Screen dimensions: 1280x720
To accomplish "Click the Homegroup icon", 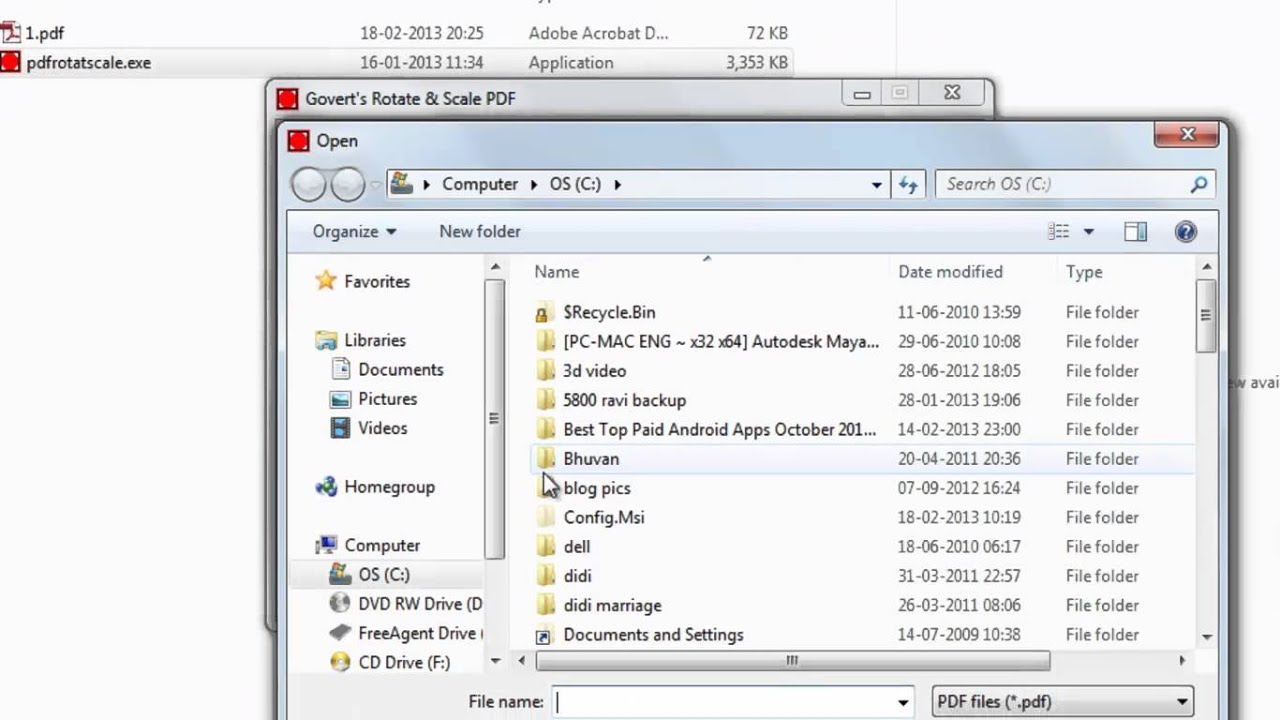I will [326, 487].
